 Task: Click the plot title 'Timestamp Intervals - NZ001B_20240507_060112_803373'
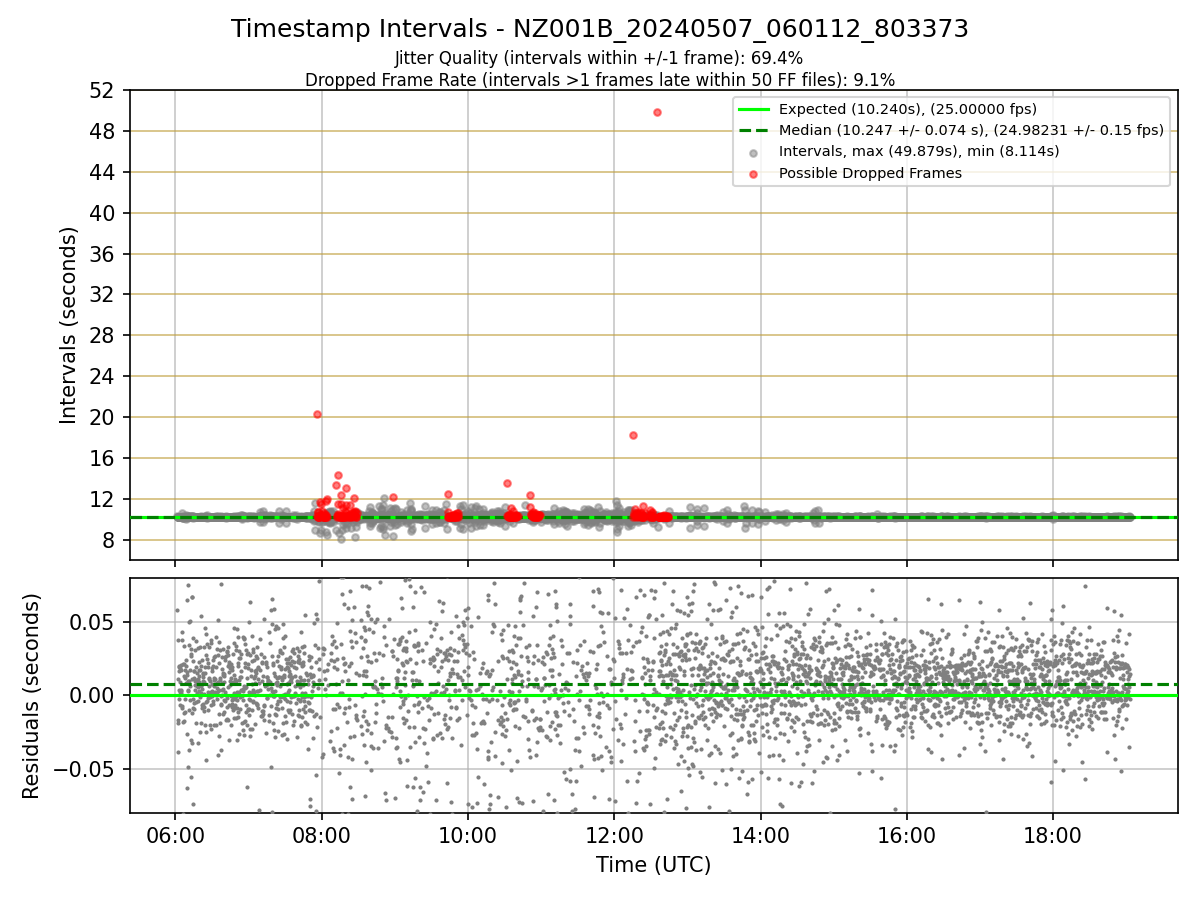click(600, 29)
